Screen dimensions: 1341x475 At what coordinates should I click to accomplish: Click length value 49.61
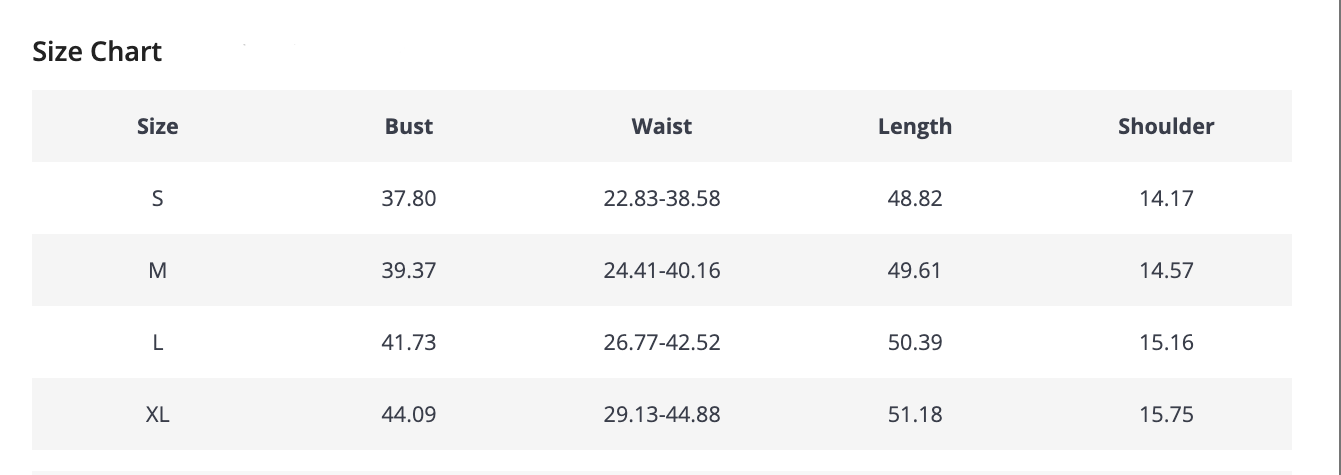point(914,270)
